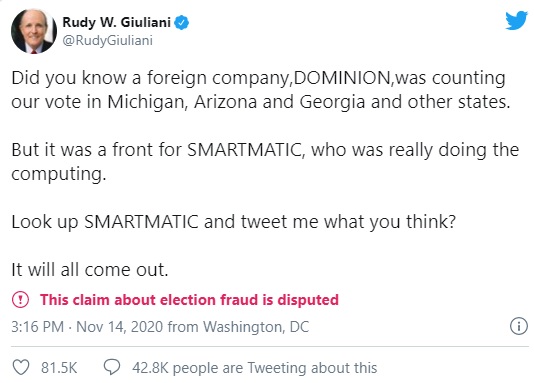The image size is (534, 383).
Task: Click the red exclamation warning icon
Action: [20, 300]
